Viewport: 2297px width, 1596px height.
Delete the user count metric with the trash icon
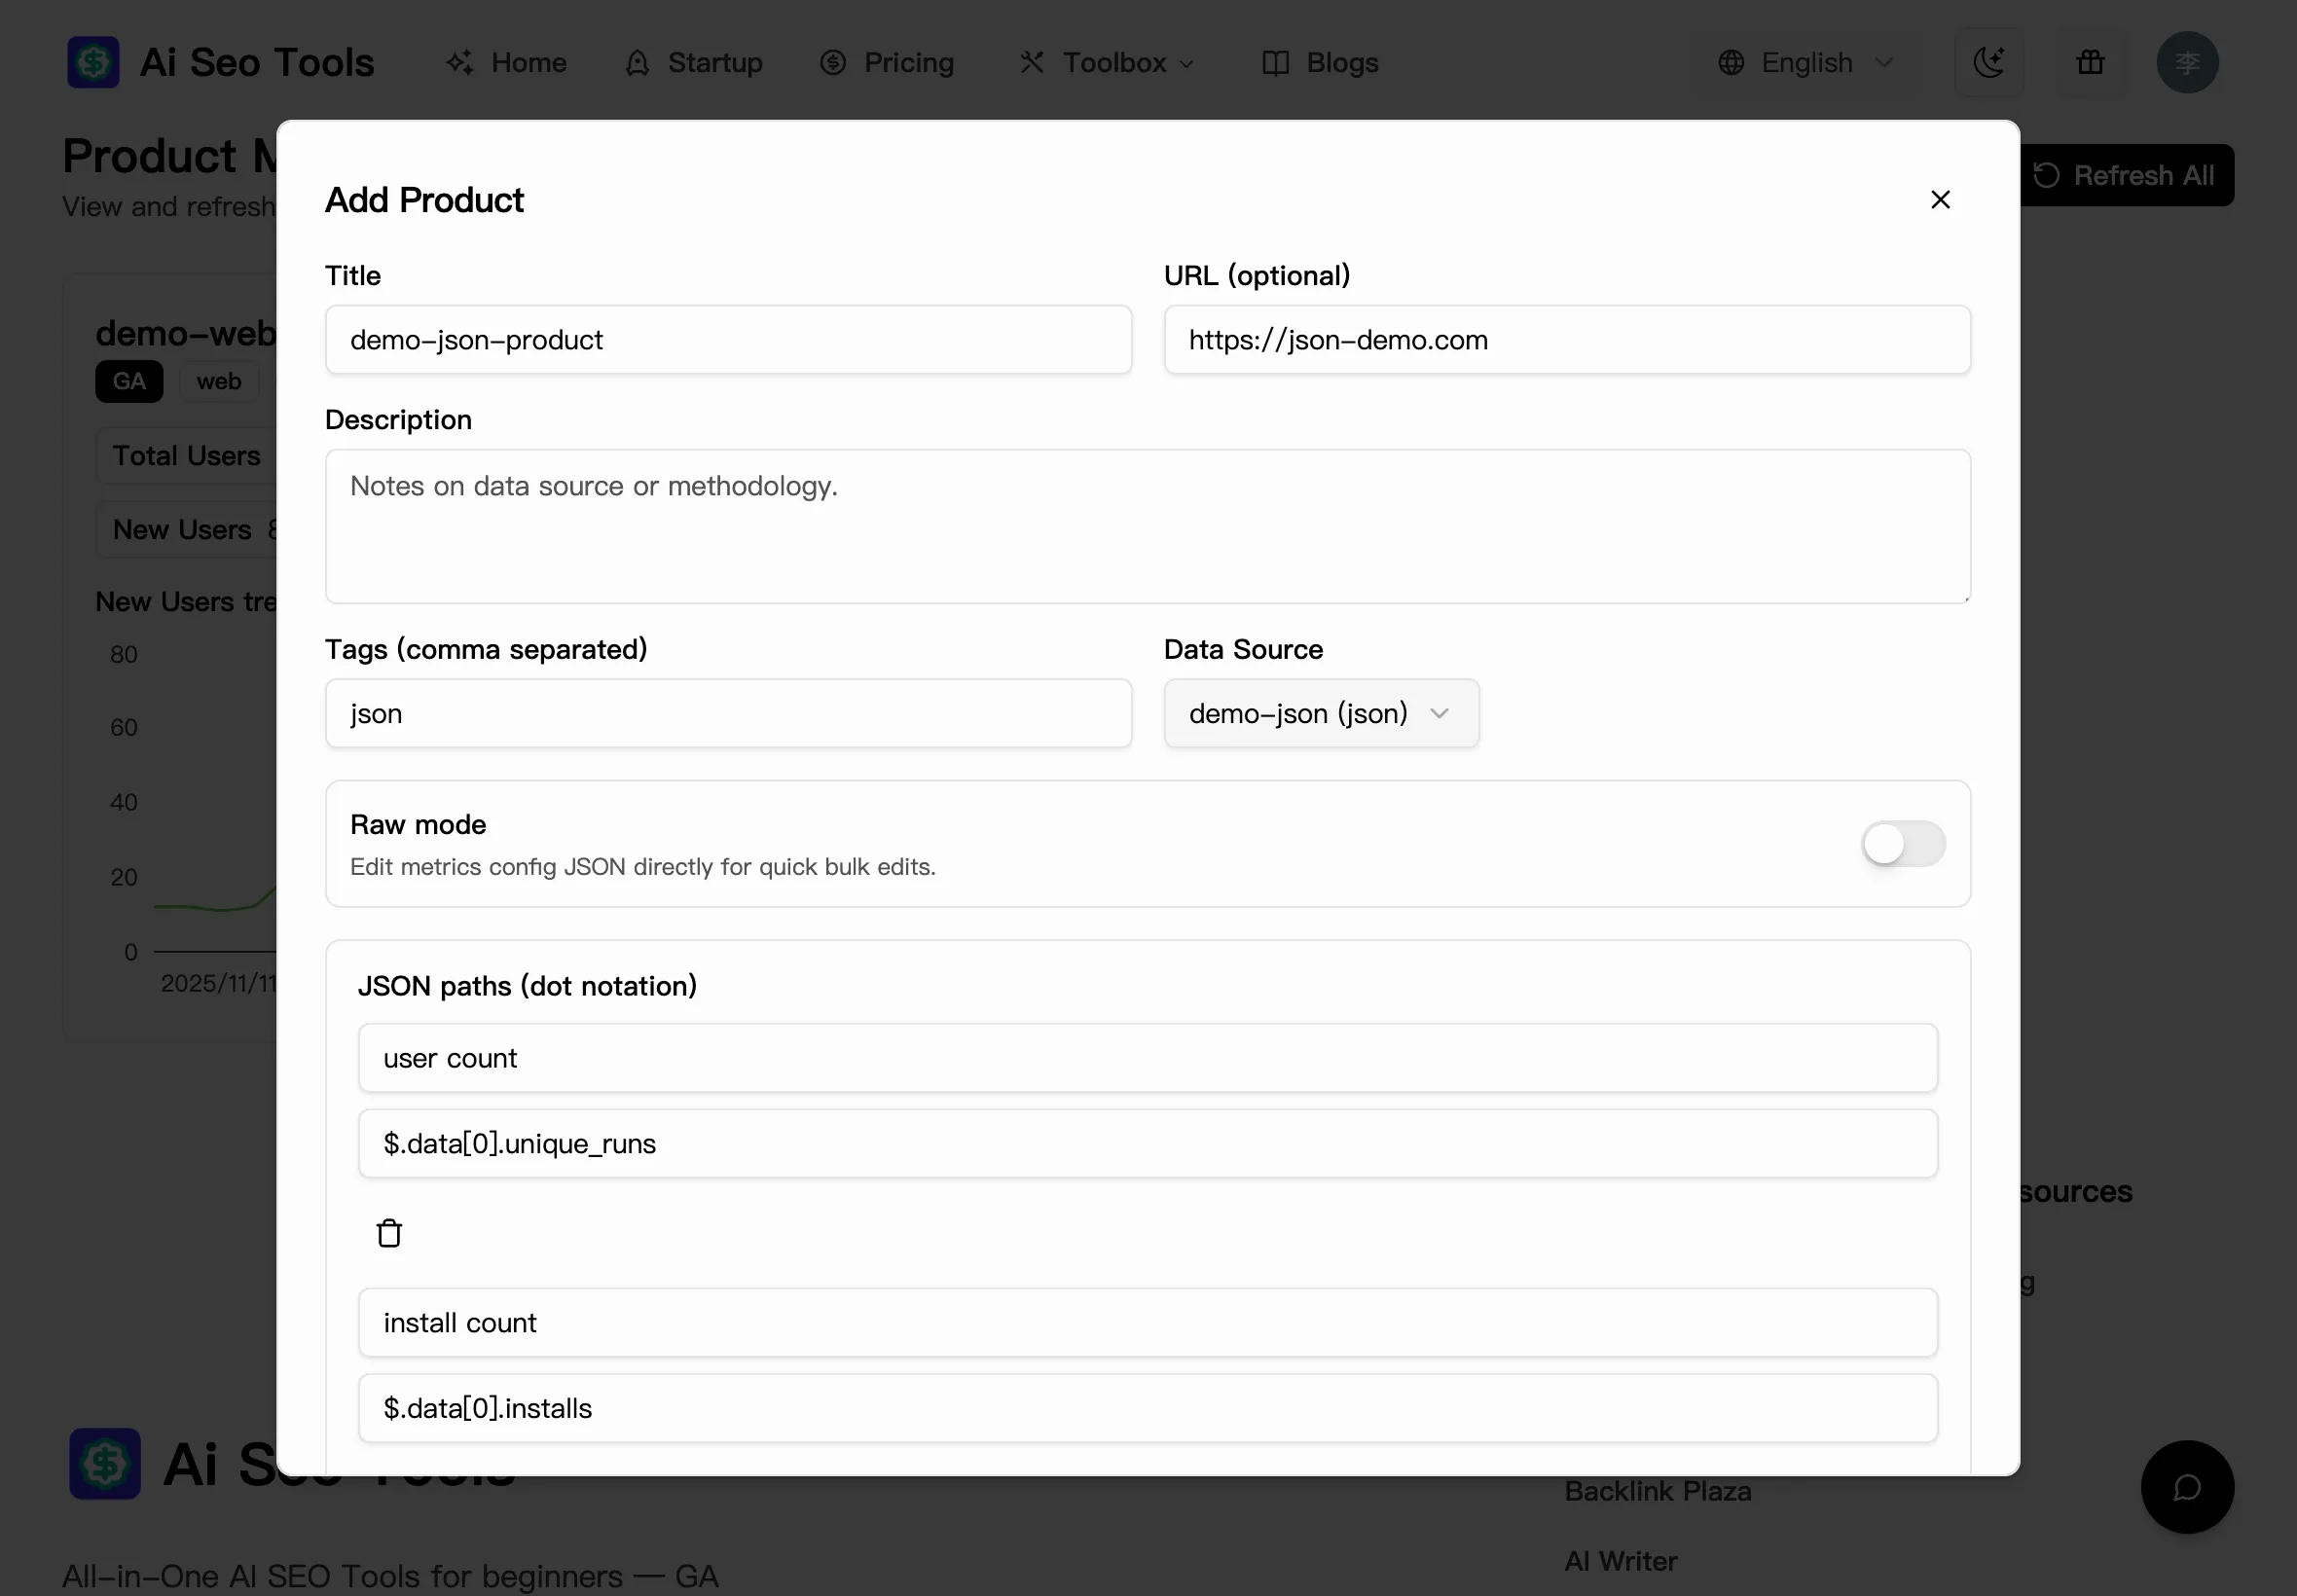pyautogui.click(x=389, y=1232)
